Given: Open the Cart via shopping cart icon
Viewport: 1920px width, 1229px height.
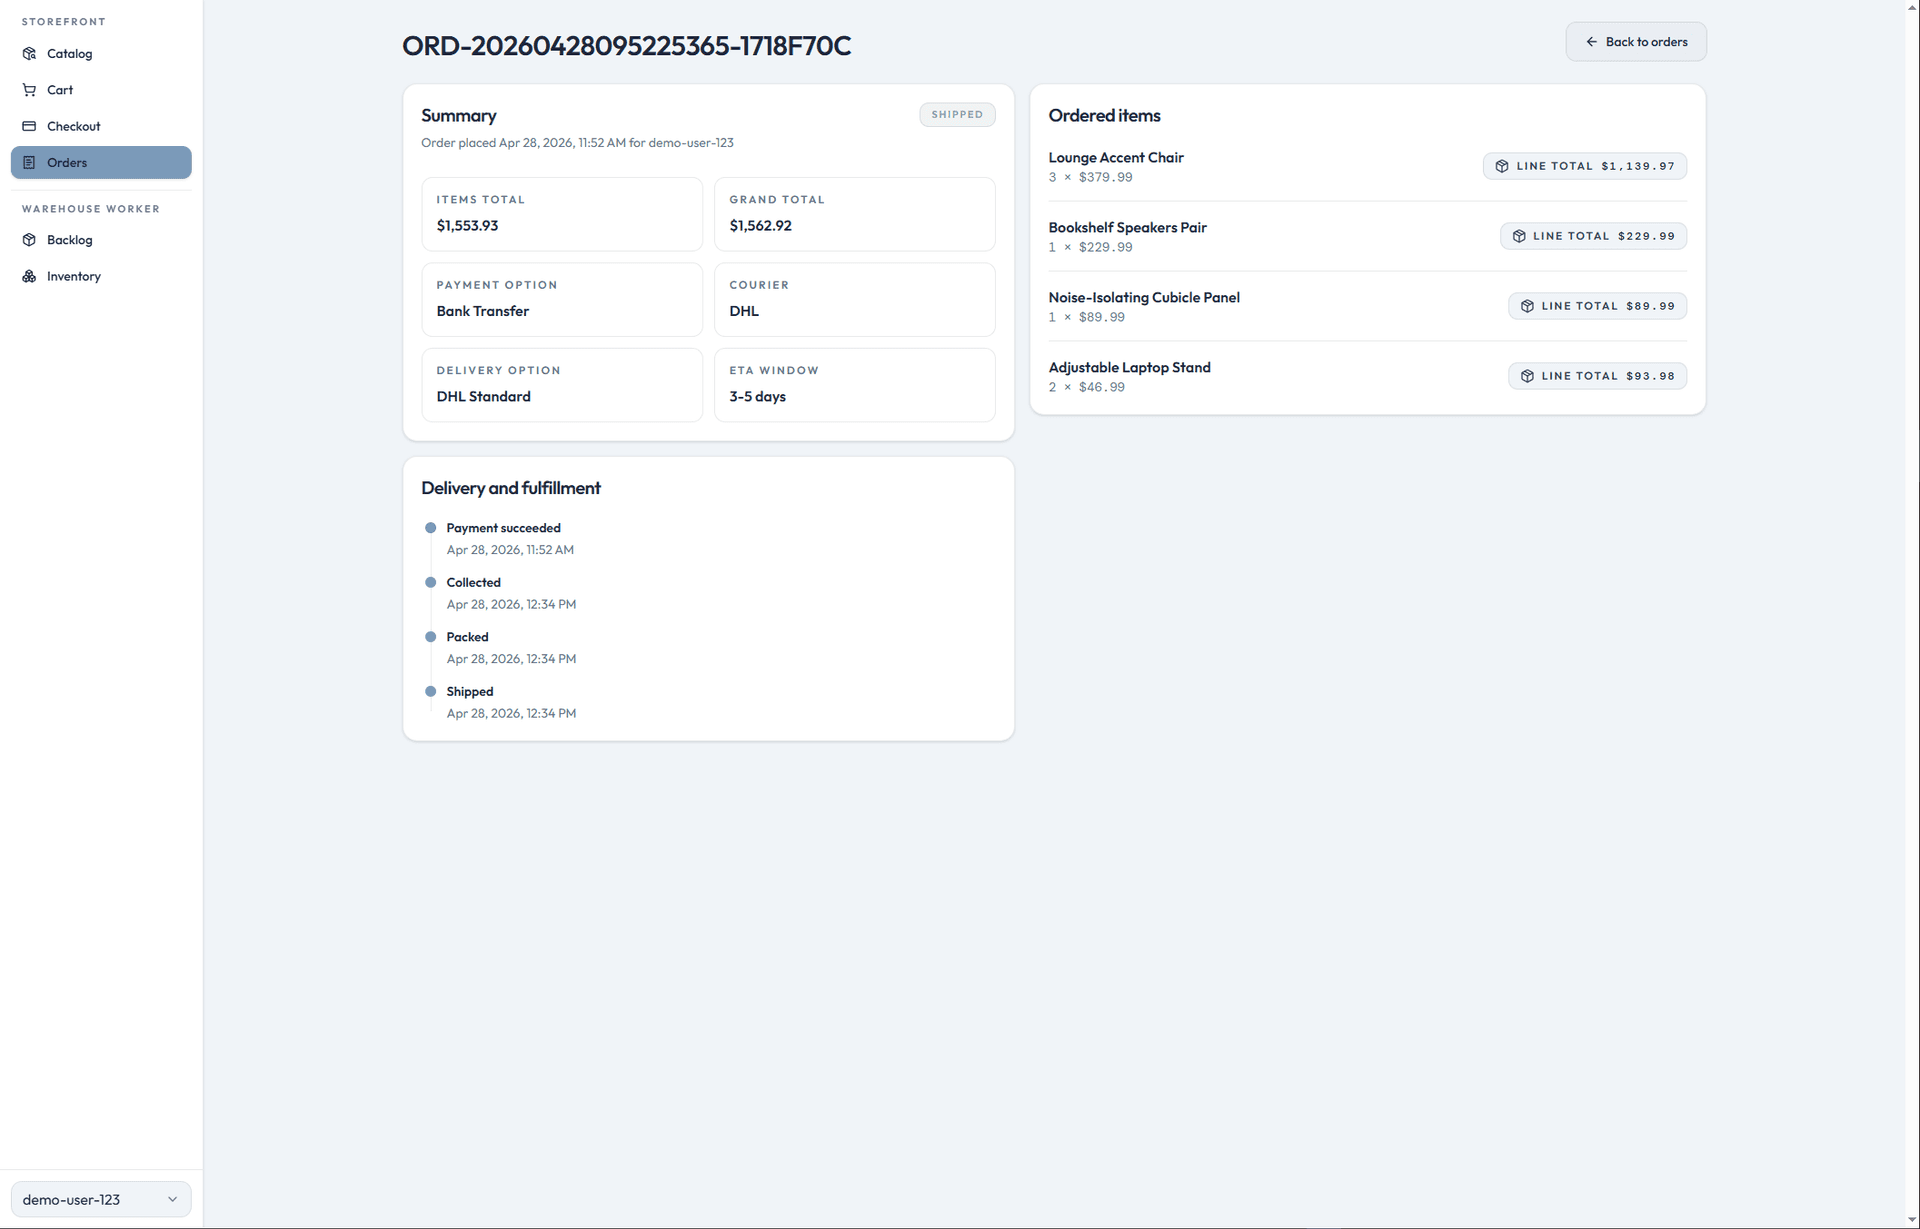Looking at the screenshot, I should 29,89.
